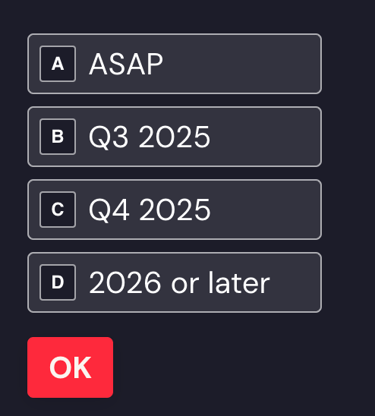Click the "B" key badge
The width and height of the screenshot is (375, 416).
[x=58, y=137]
